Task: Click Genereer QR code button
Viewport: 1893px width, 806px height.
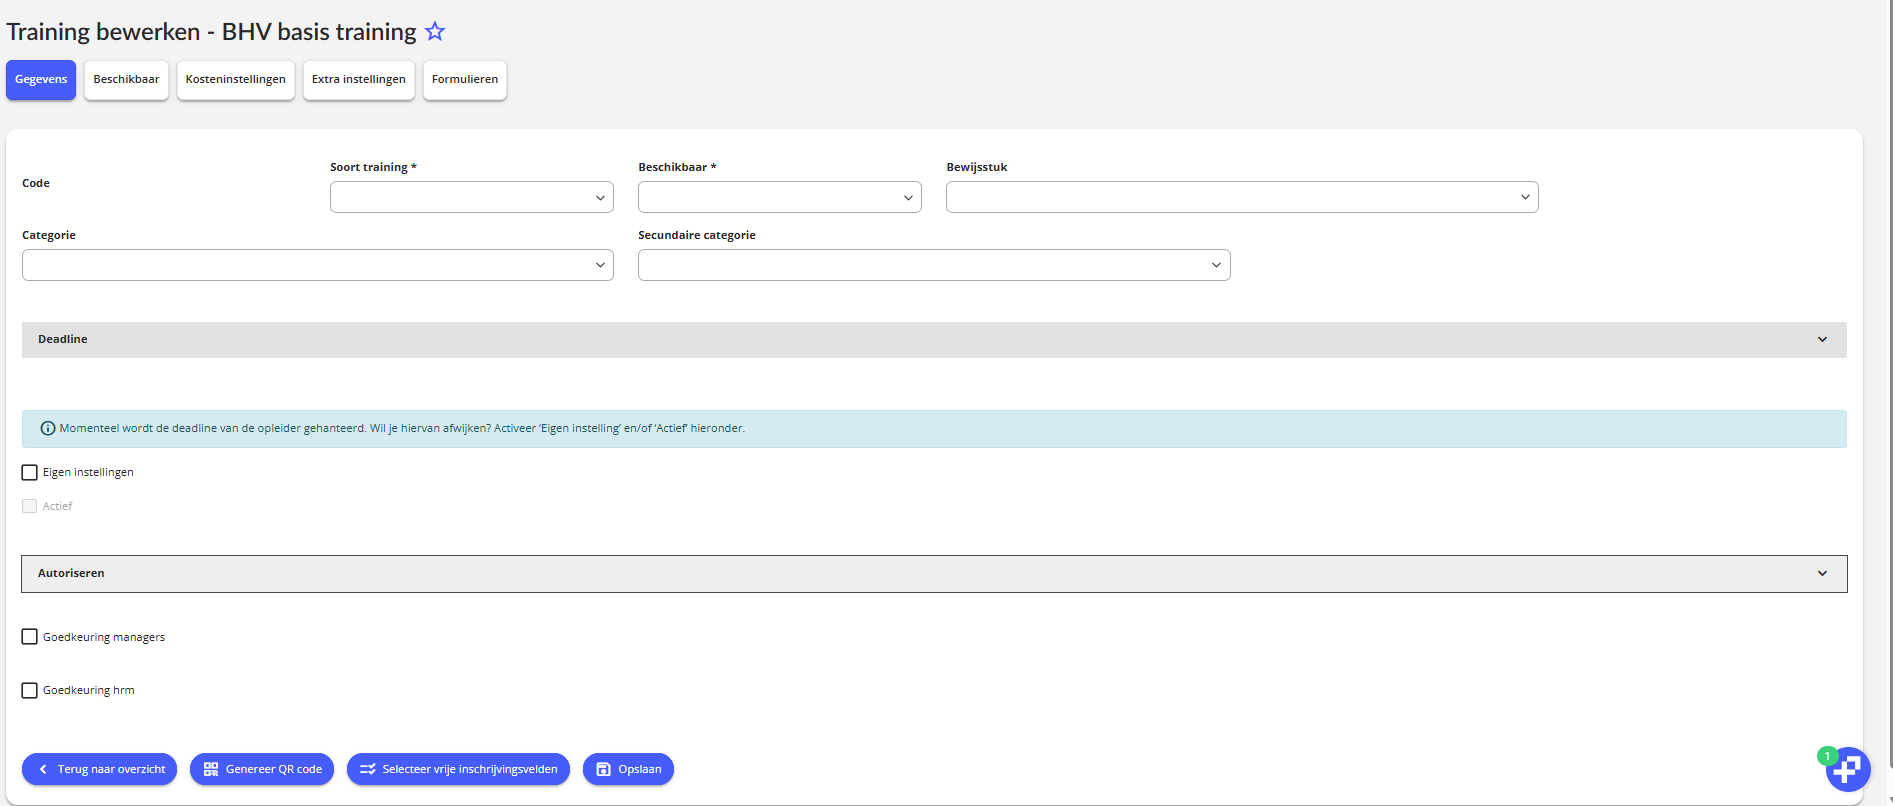Action: (x=262, y=769)
